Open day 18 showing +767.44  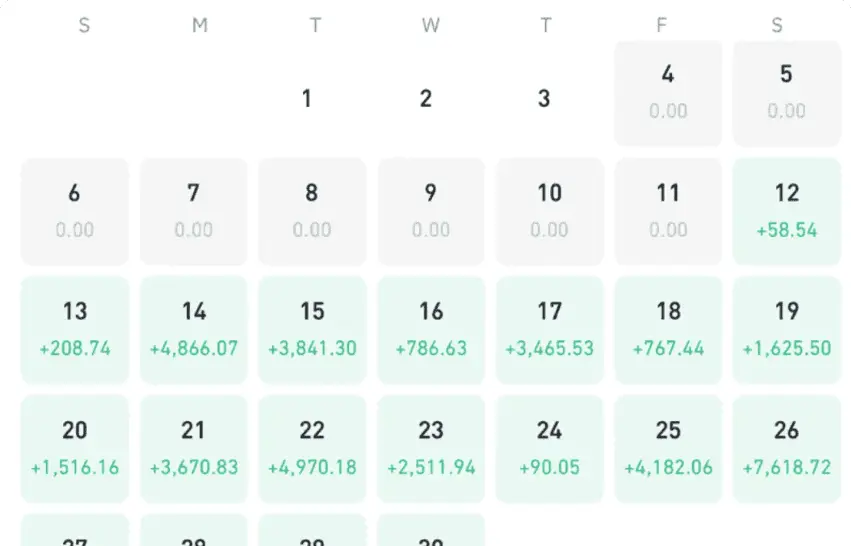pos(668,330)
